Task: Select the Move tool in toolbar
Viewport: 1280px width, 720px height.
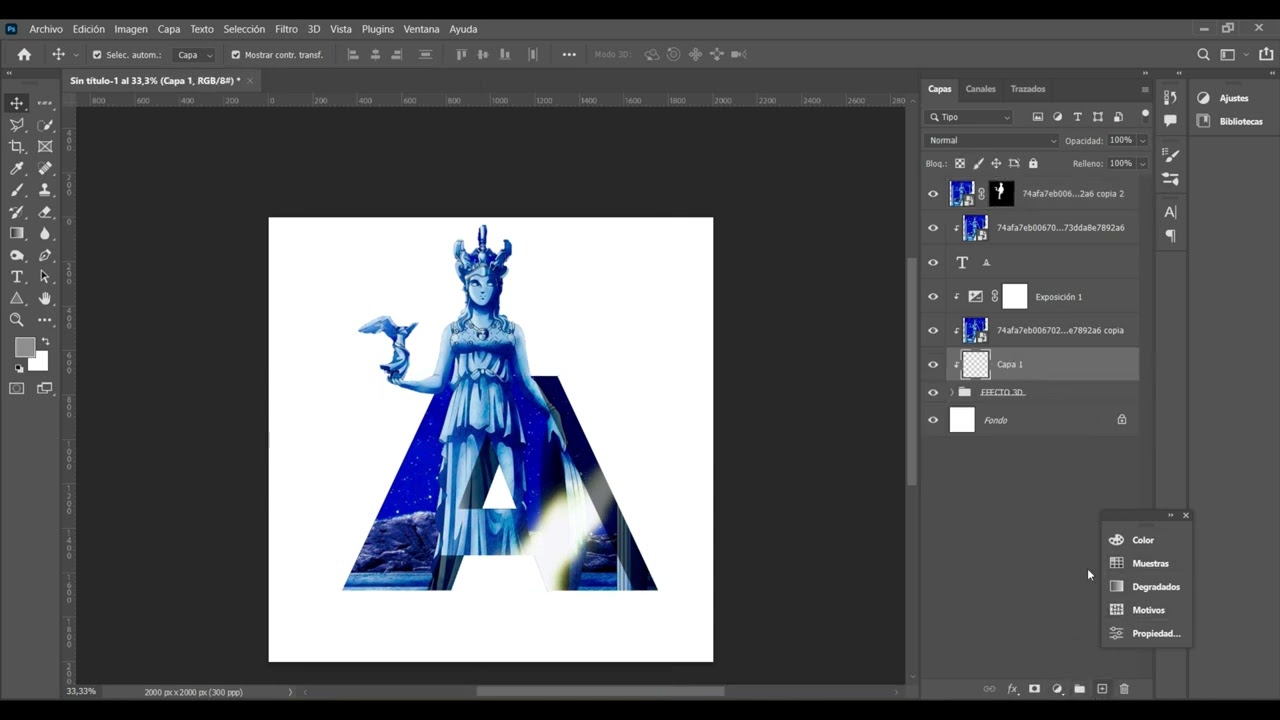Action: point(17,103)
